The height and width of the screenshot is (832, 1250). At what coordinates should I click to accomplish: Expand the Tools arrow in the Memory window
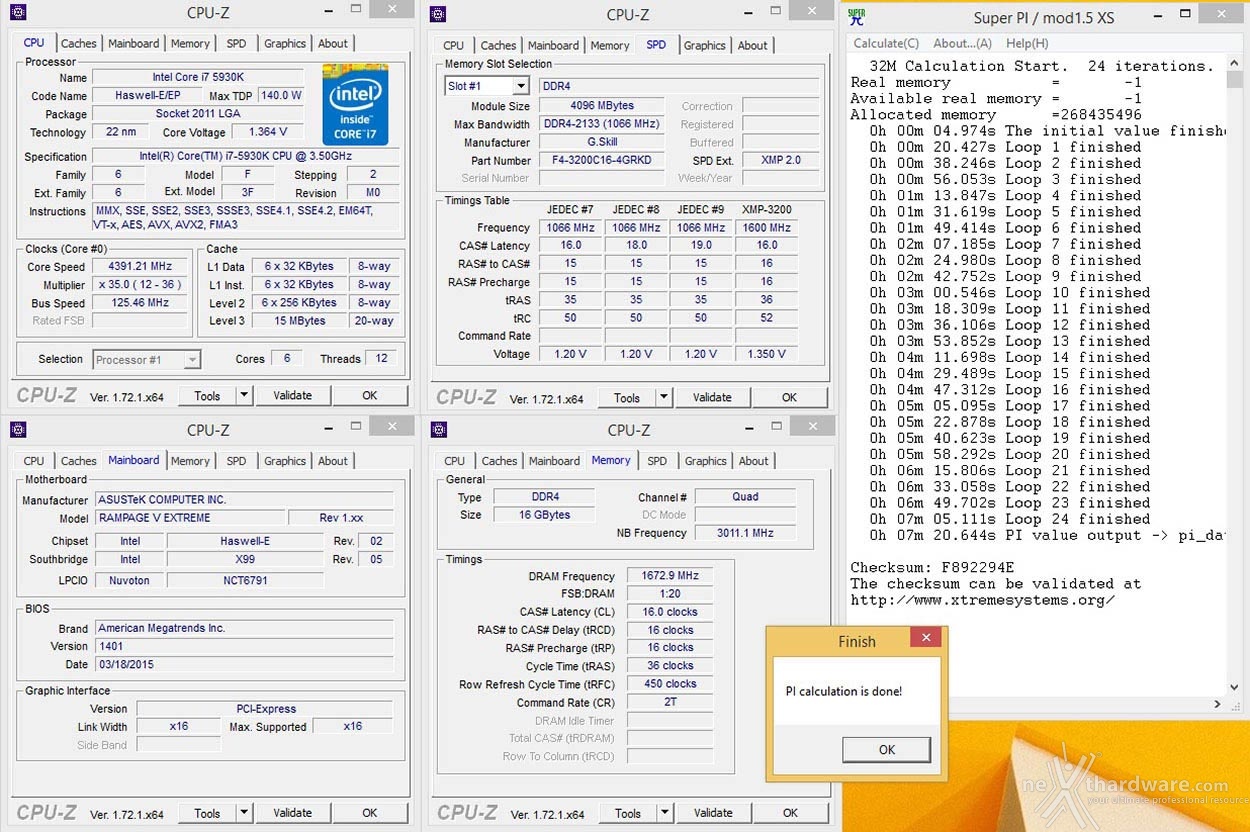(664, 813)
